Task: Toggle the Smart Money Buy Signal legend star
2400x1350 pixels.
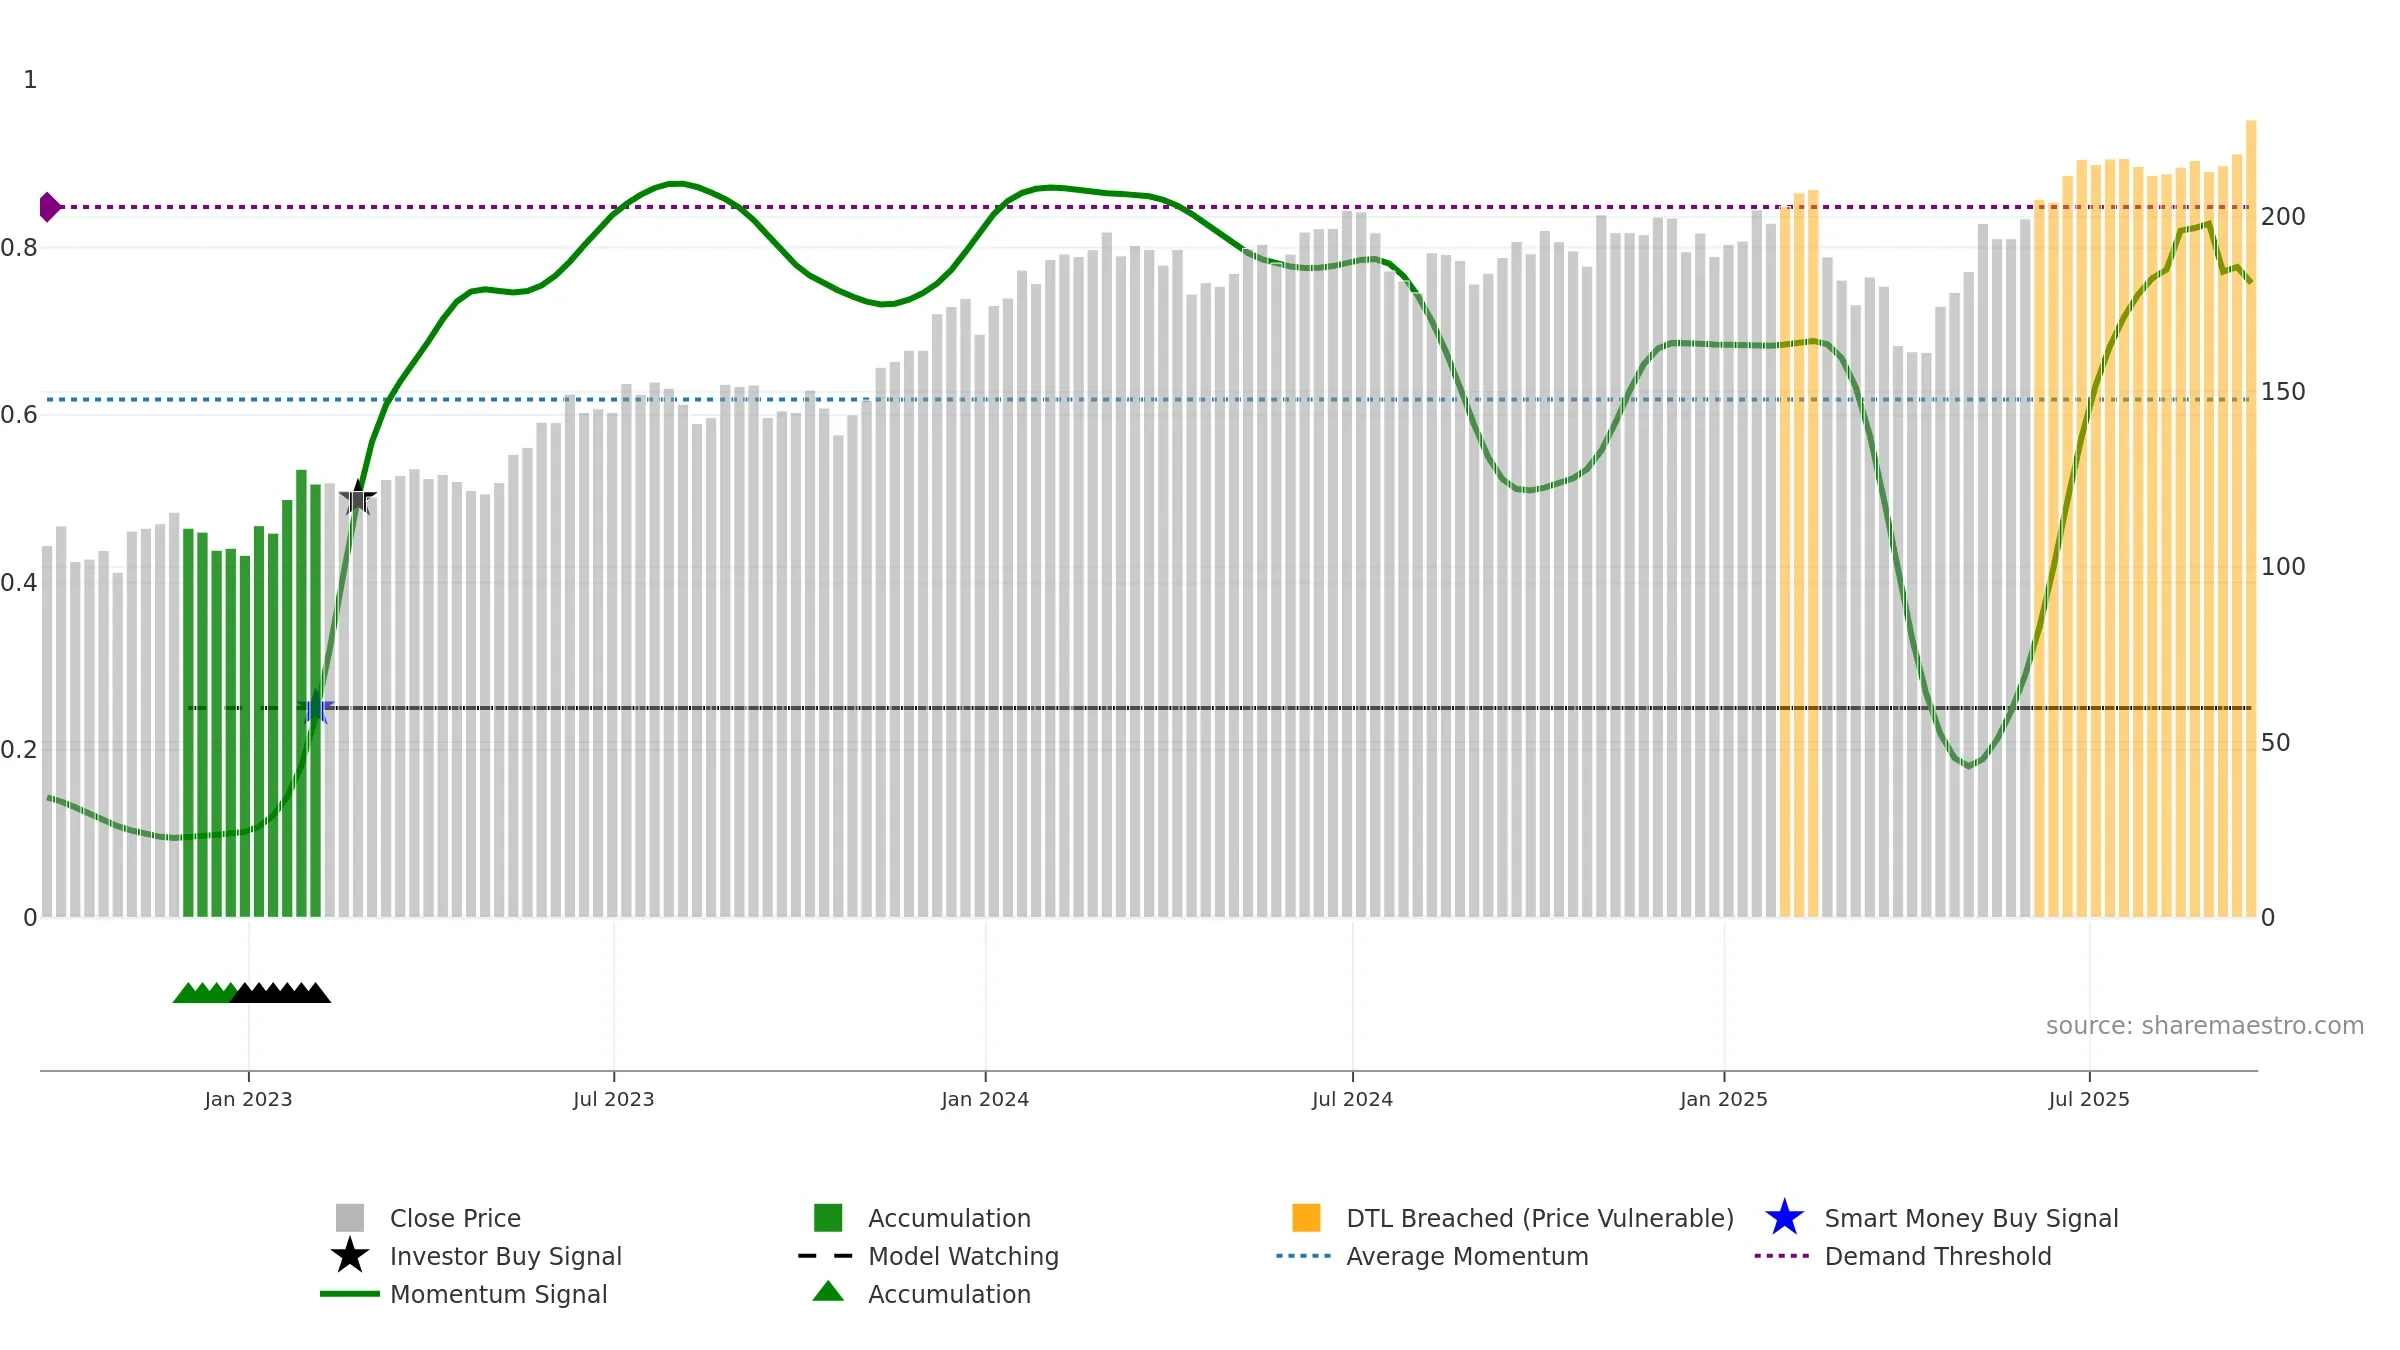Action: [x=1784, y=1218]
